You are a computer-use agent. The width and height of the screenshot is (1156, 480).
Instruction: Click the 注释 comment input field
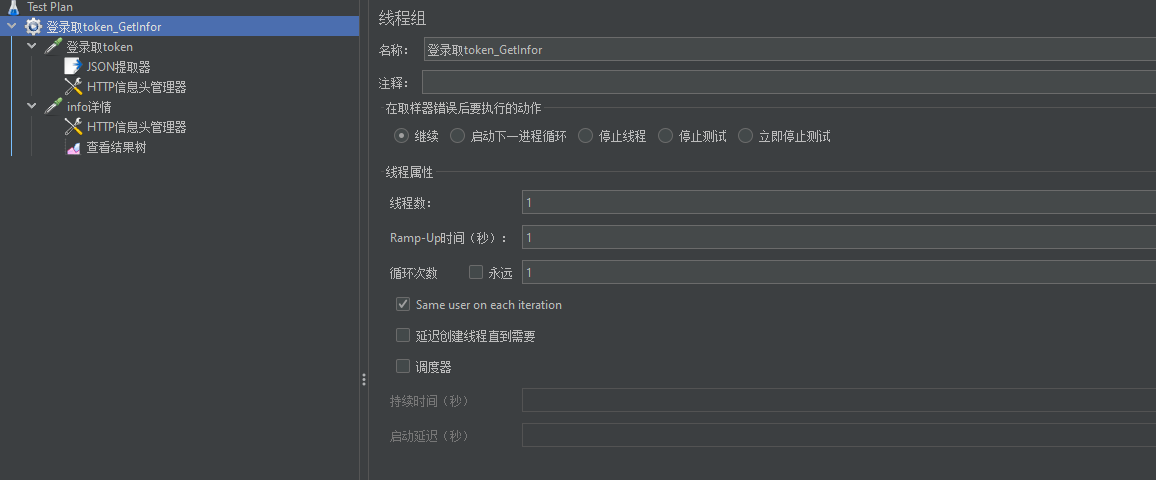tap(789, 82)
